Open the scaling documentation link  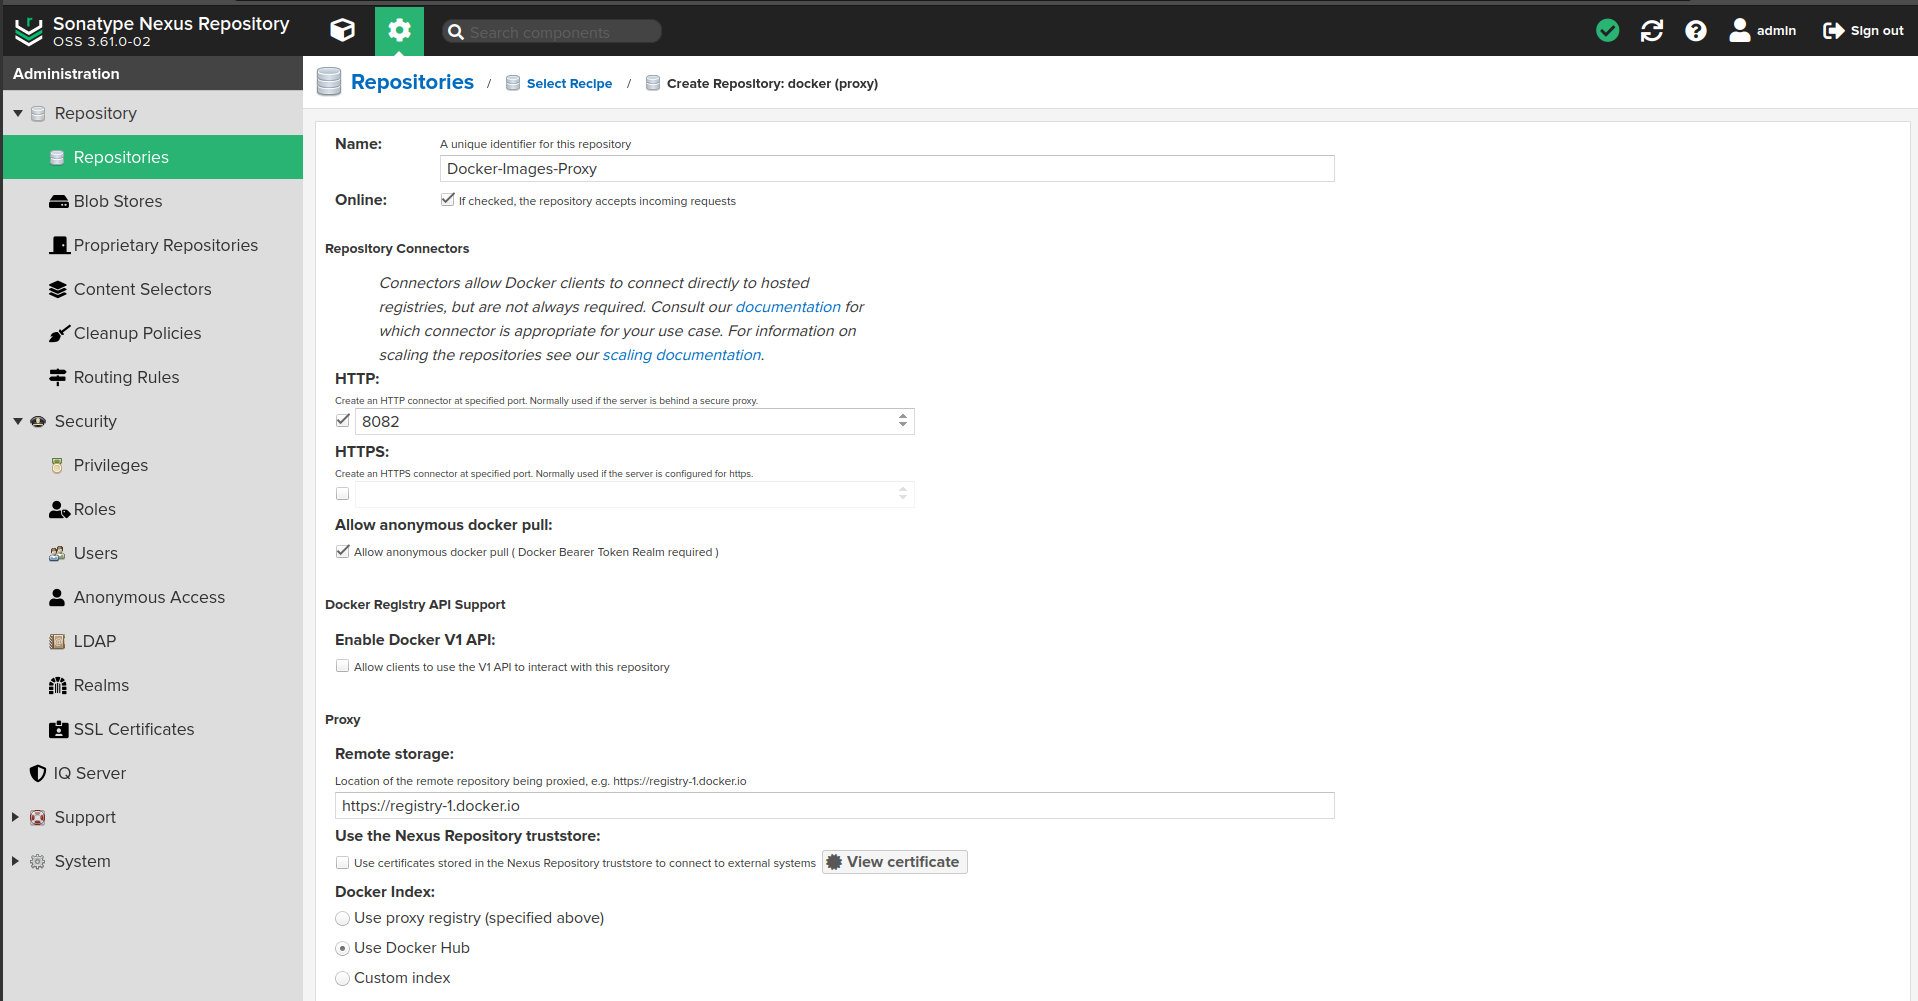click(681, 355)
